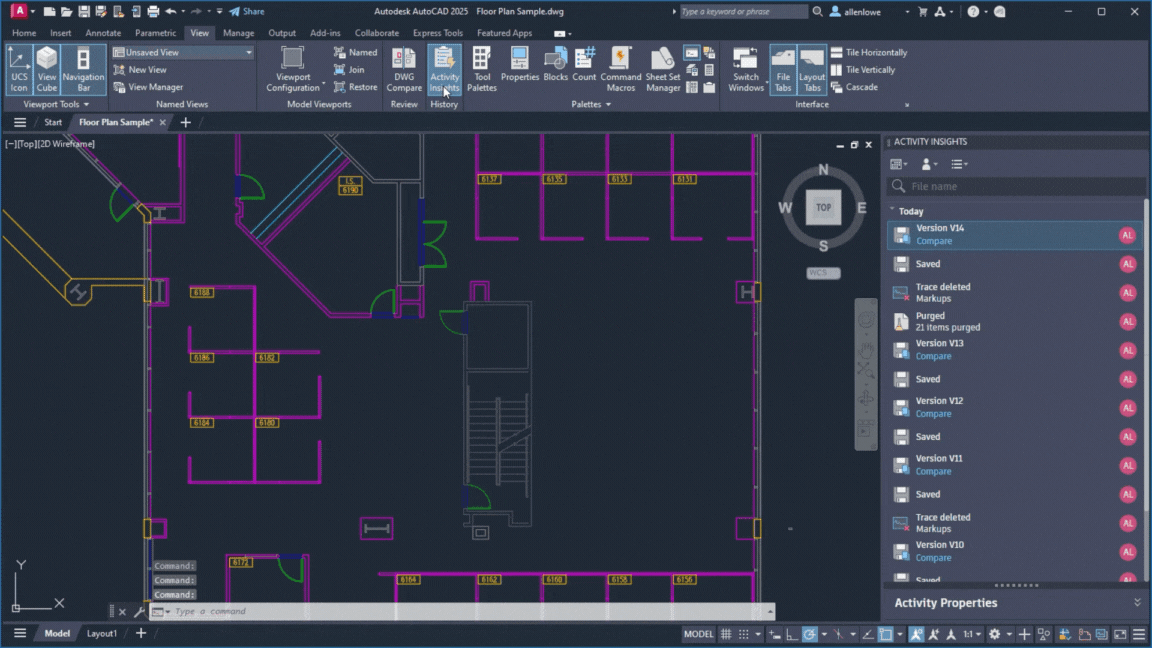Open Tool Palettes
1152x648 pixels.
tap(482, 69)
